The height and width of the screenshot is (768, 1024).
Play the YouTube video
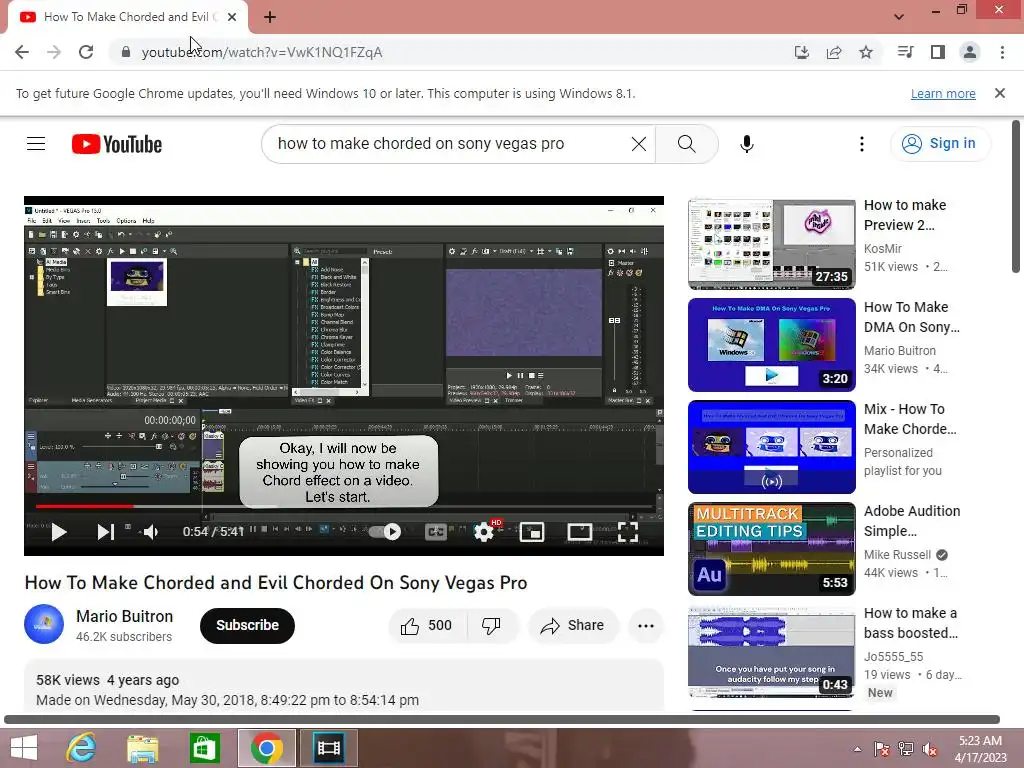[x=59, y=532]
